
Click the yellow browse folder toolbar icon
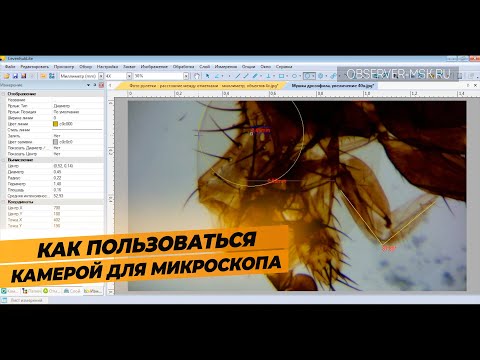tap(43, 76)
